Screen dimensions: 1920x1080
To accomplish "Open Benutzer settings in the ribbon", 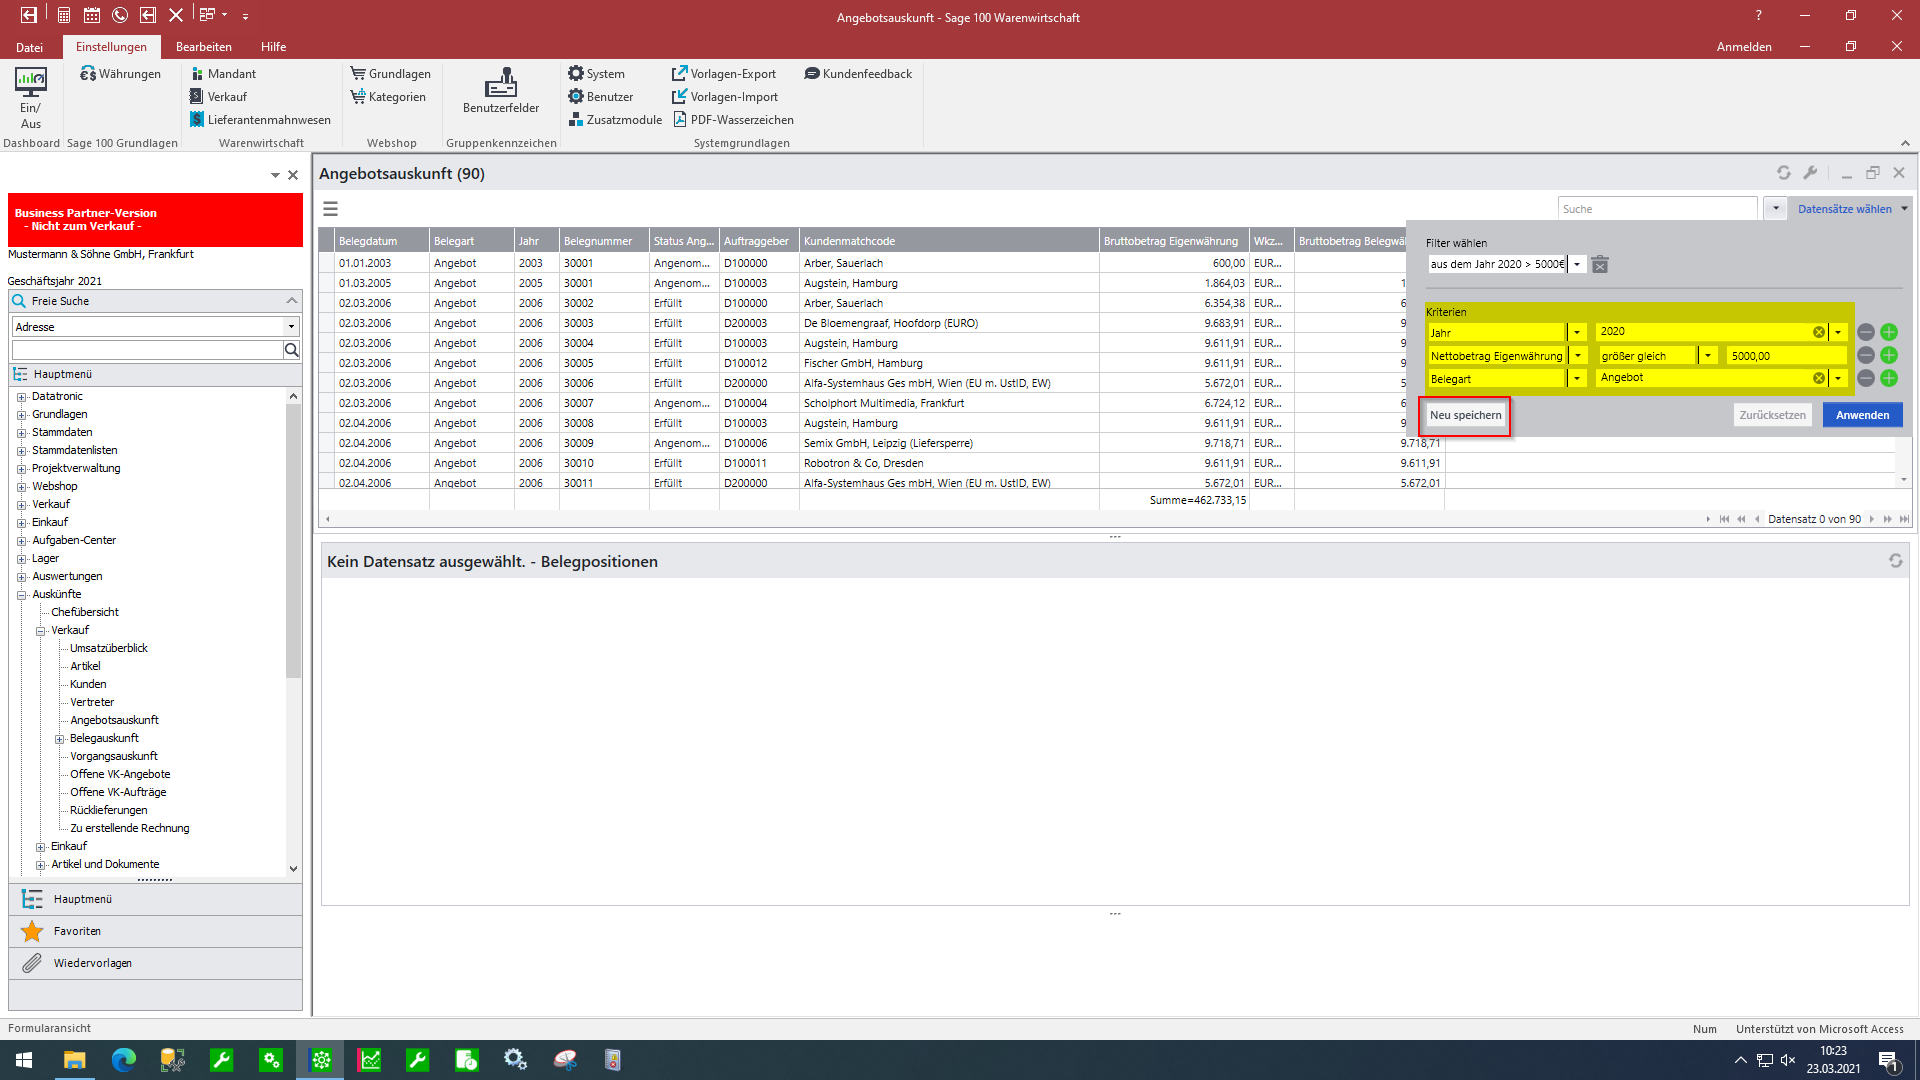I will point(600,97).
